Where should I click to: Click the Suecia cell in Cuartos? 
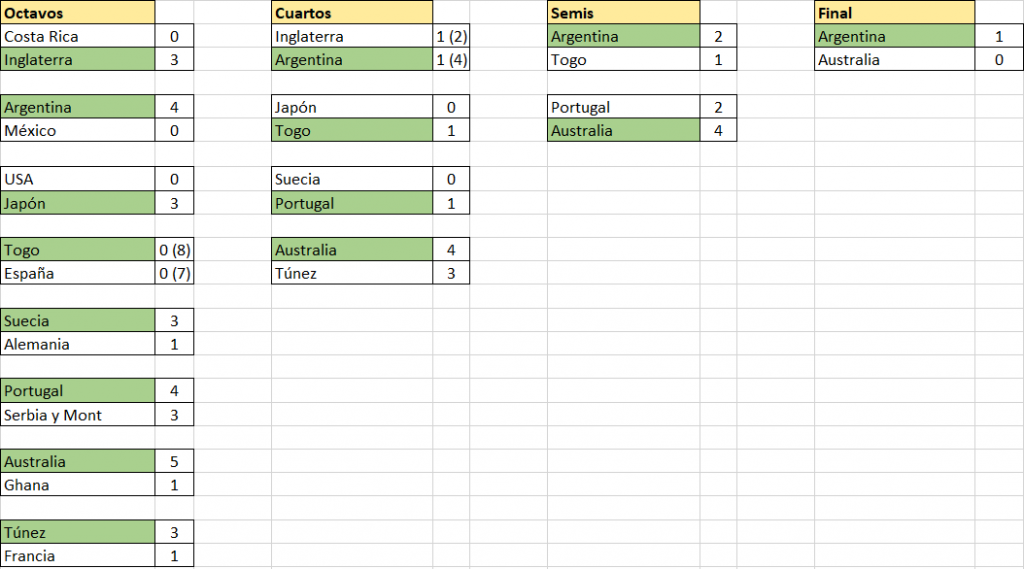[x=352, y=179]
